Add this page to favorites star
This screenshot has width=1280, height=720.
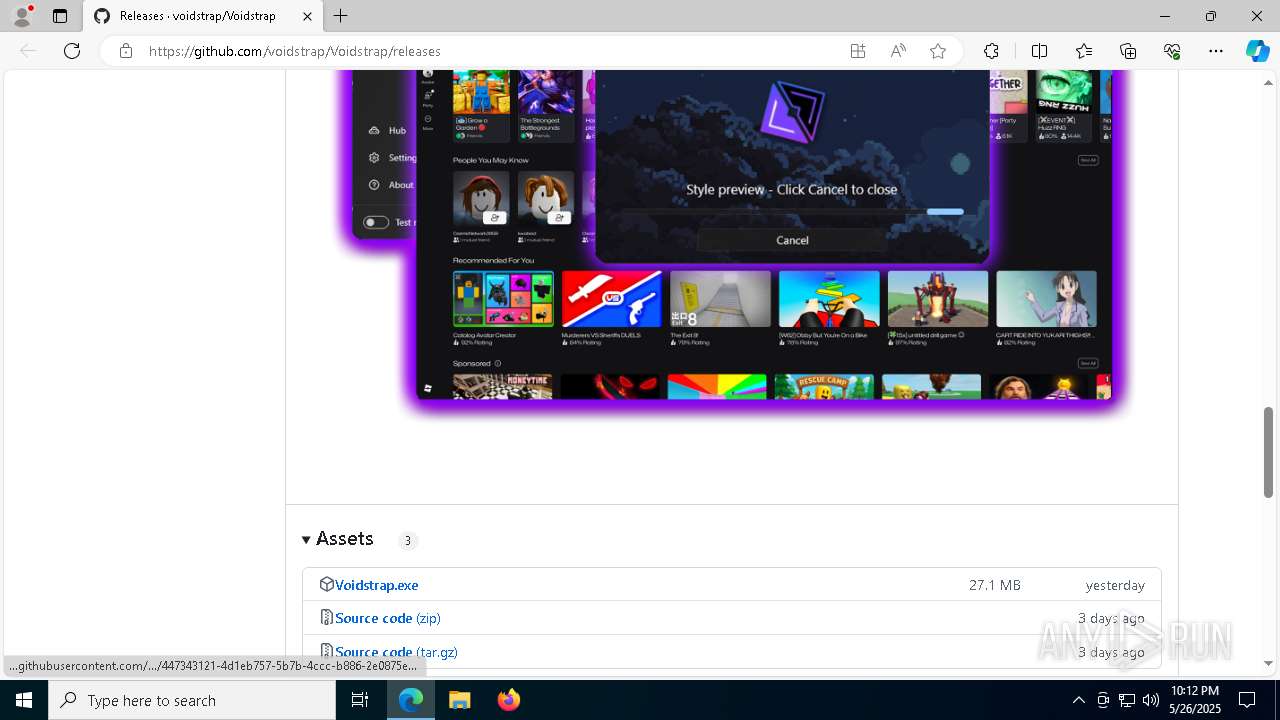[x=938, y=51]
